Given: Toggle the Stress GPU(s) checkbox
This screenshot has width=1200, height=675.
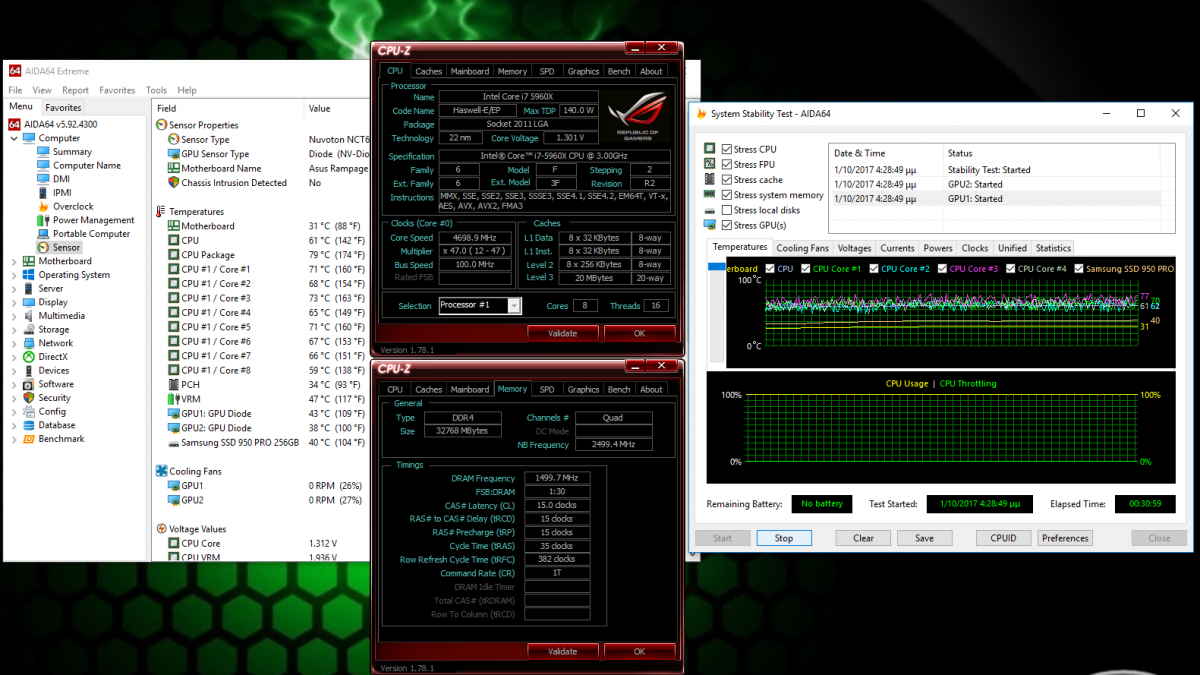Looking at the screenshot, I should click(x=726, y=225).
